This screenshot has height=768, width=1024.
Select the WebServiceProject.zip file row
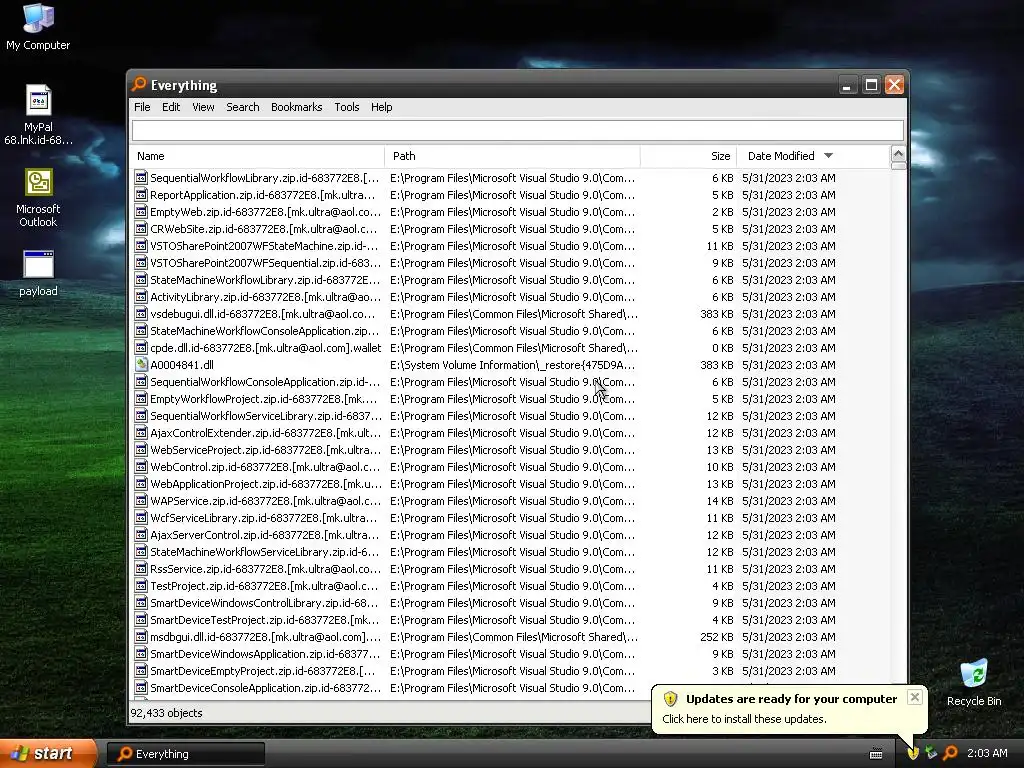[x=511, y=450]
